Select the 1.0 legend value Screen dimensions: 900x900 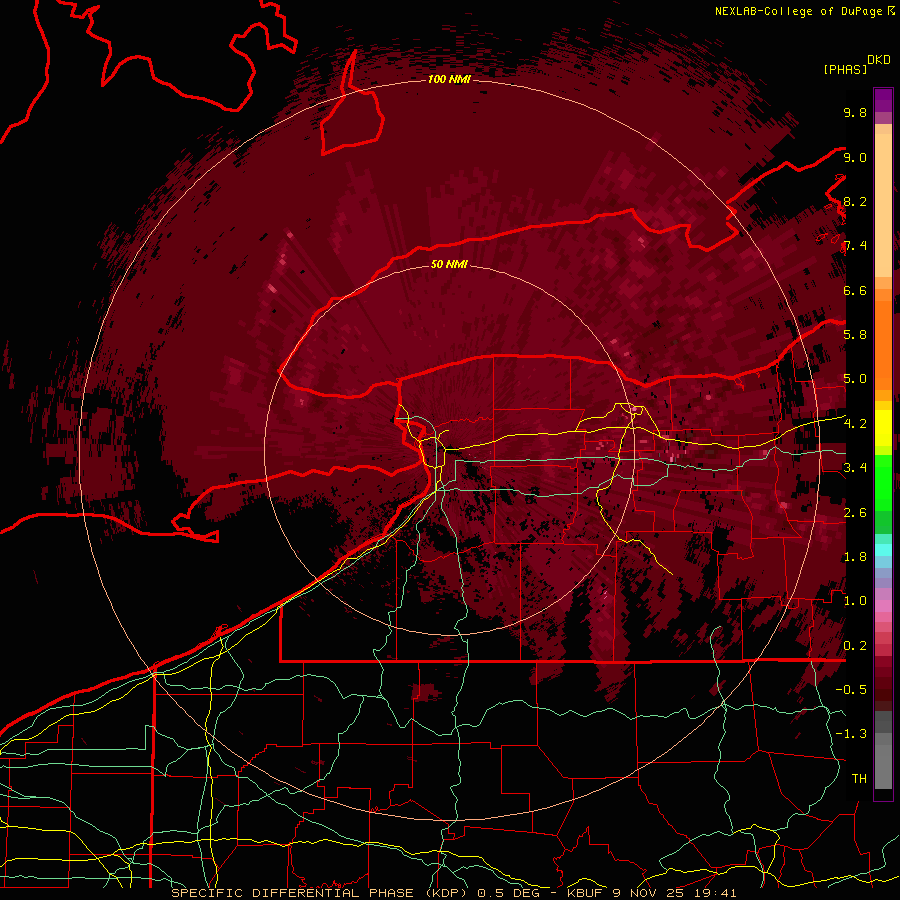pos(855,601)
